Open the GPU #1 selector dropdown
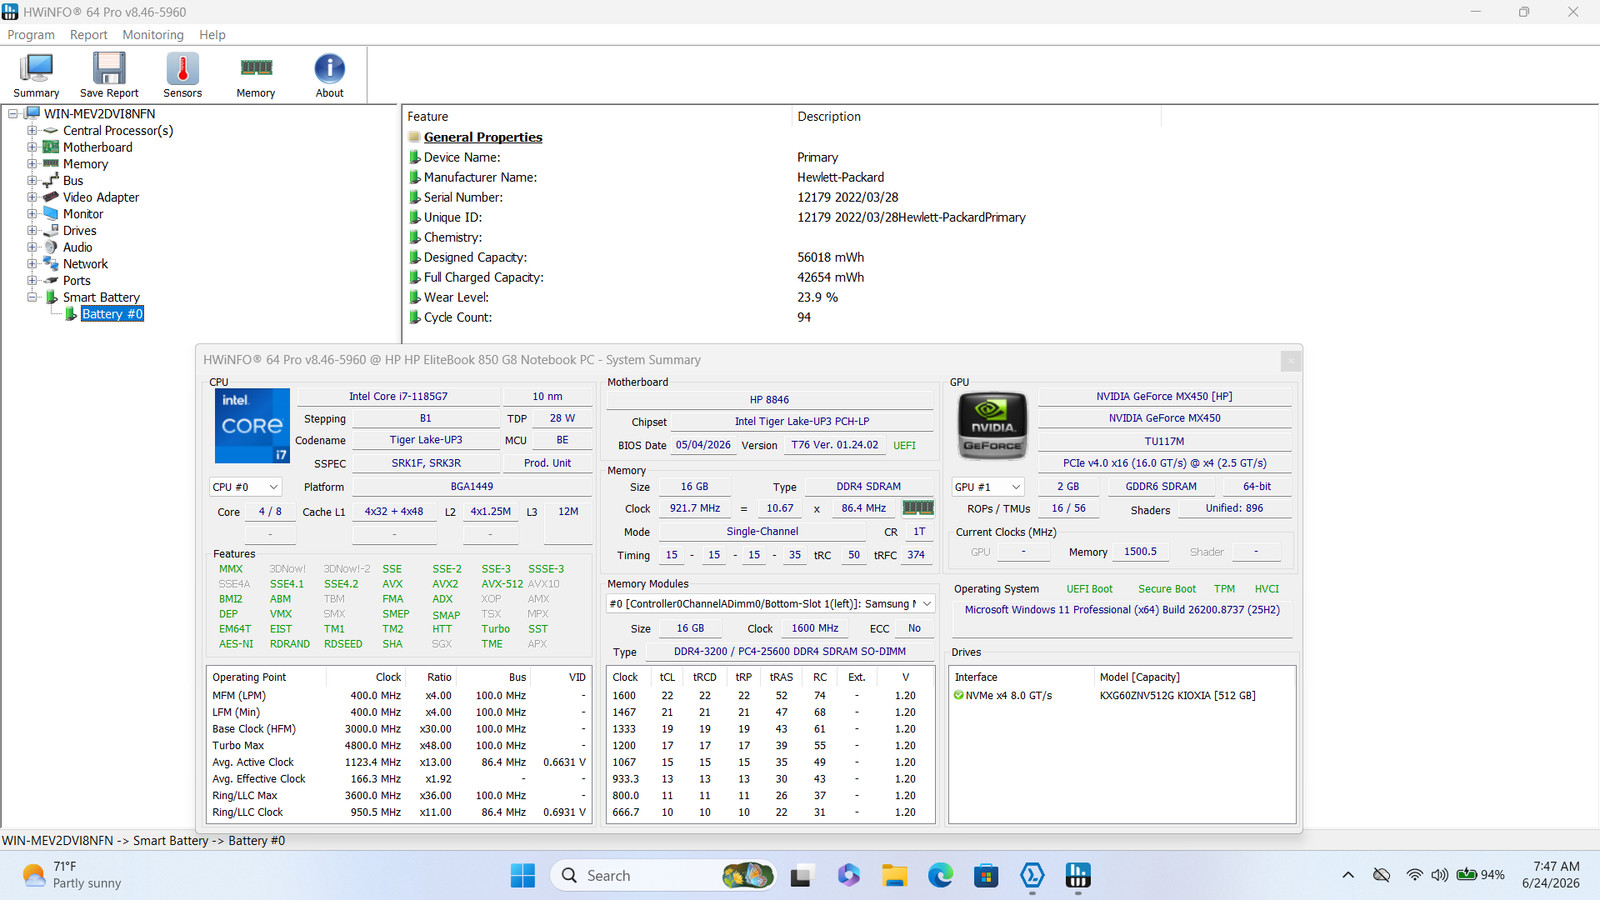1600x900 pixels. (x=988, y=487)
